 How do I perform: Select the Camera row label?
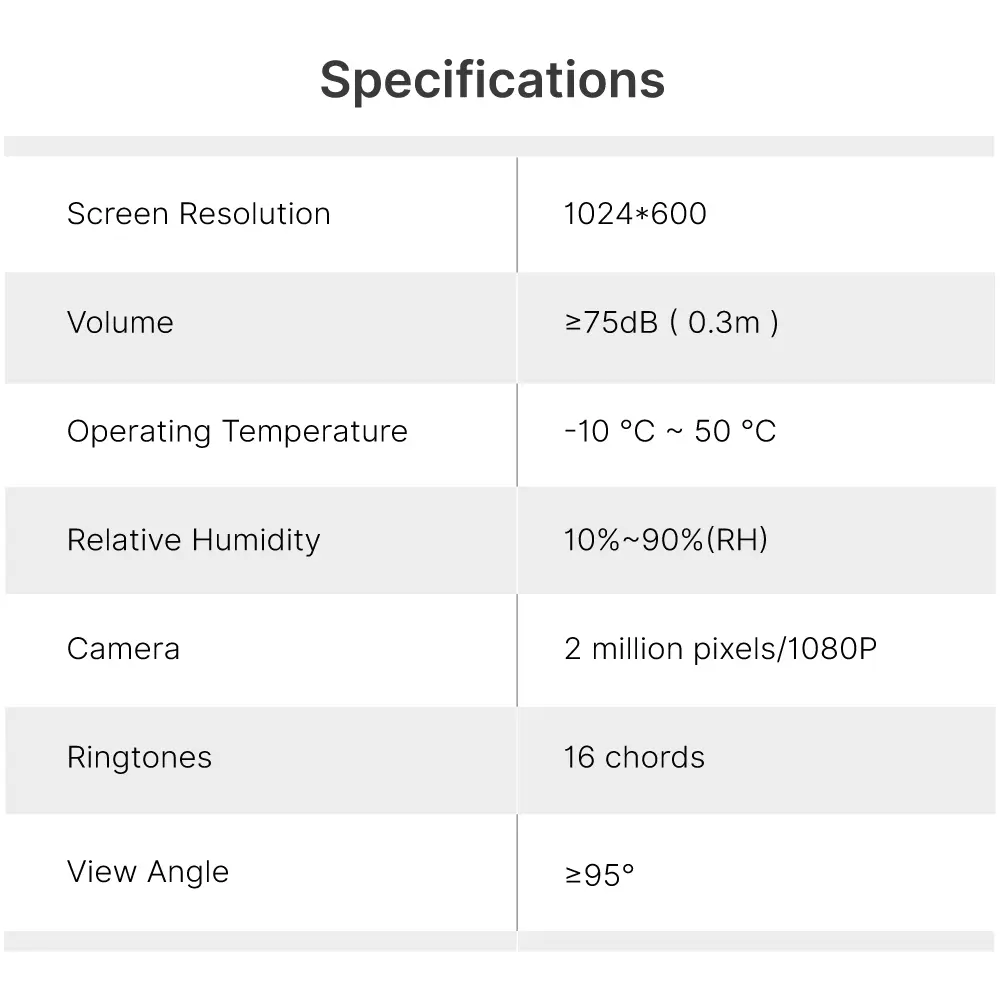point(123,649)
